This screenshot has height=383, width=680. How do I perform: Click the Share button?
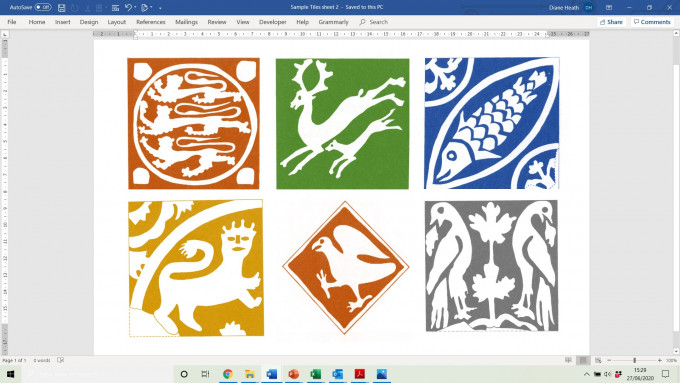click(611, 22)
